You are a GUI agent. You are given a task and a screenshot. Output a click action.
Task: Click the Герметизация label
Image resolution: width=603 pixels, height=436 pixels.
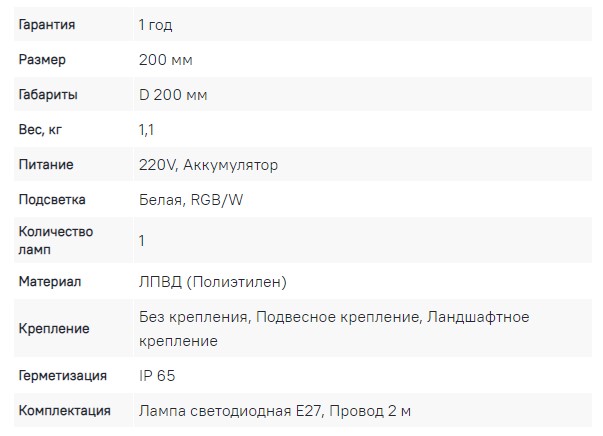tap(63, 375)
